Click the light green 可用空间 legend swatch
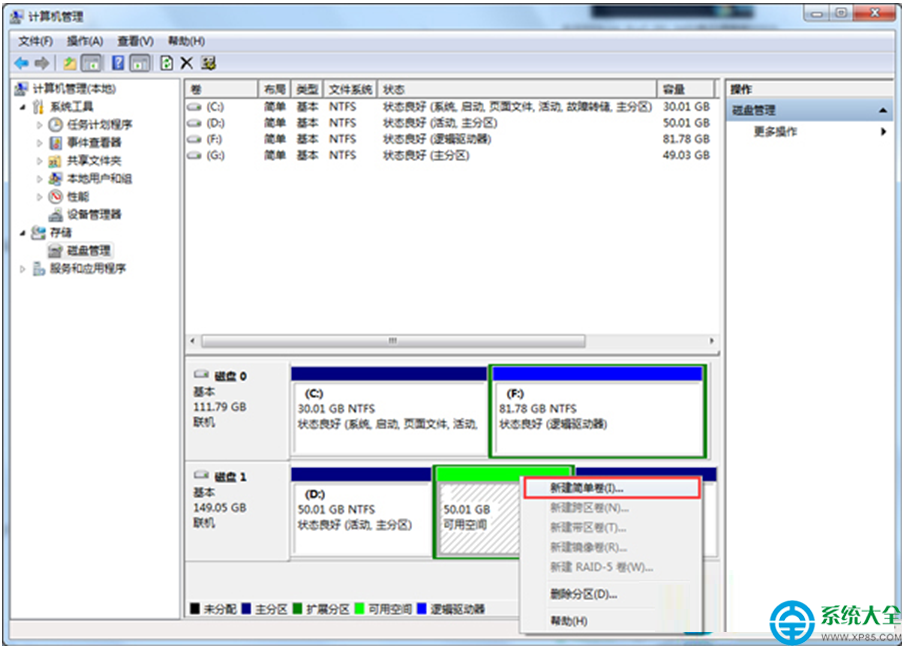Viewport: 904px width, 648px height. pos(360,609)
